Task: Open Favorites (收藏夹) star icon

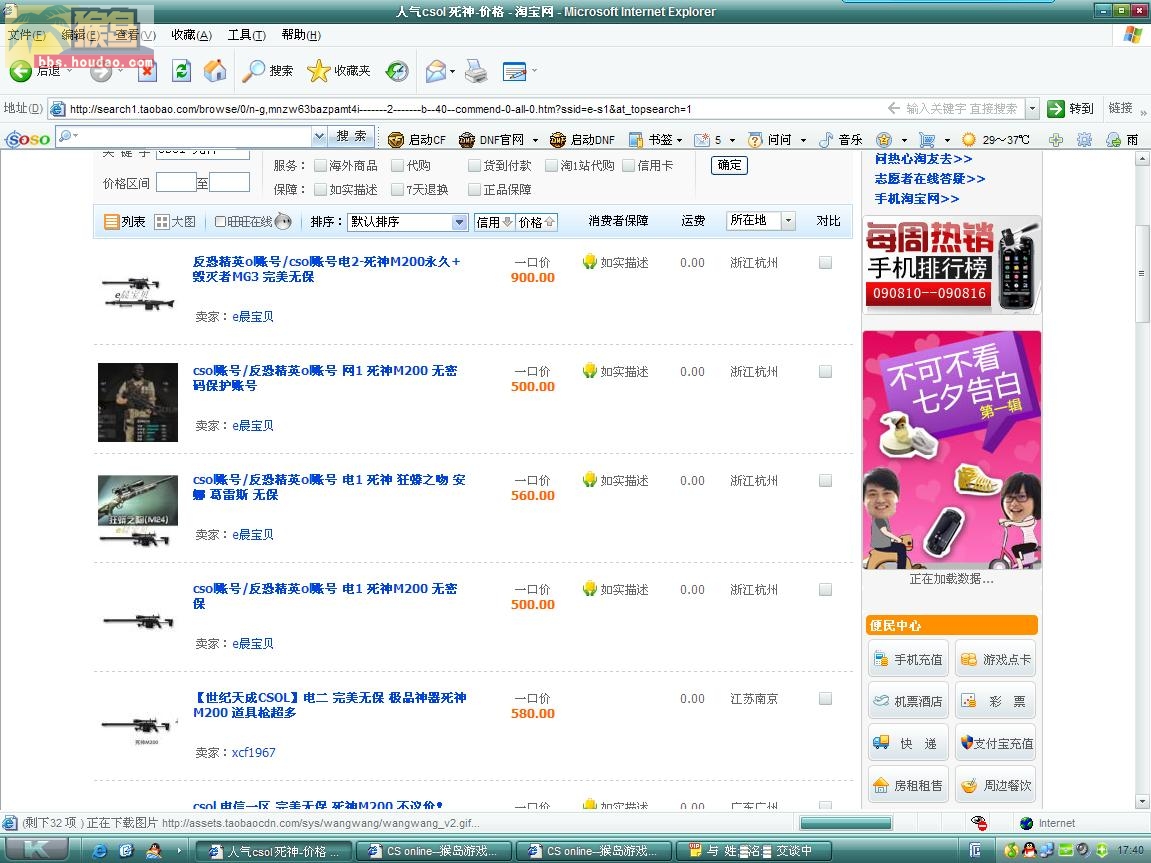Action: pyautogui.click(x=339, y=70)
